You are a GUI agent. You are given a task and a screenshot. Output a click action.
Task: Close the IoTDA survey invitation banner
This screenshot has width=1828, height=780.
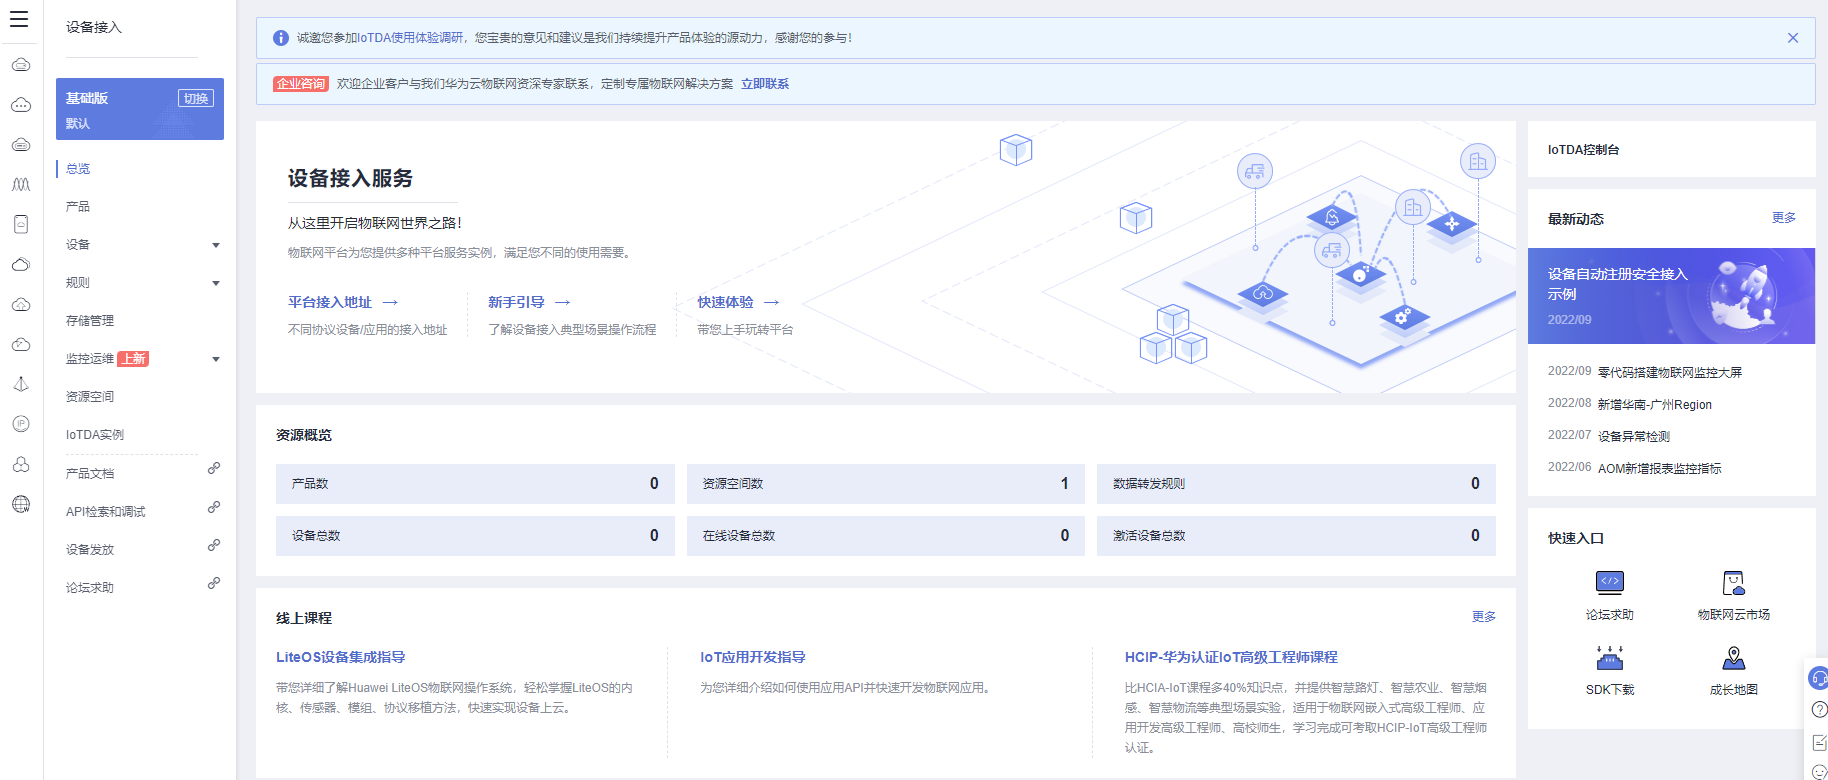point(1793,38)
